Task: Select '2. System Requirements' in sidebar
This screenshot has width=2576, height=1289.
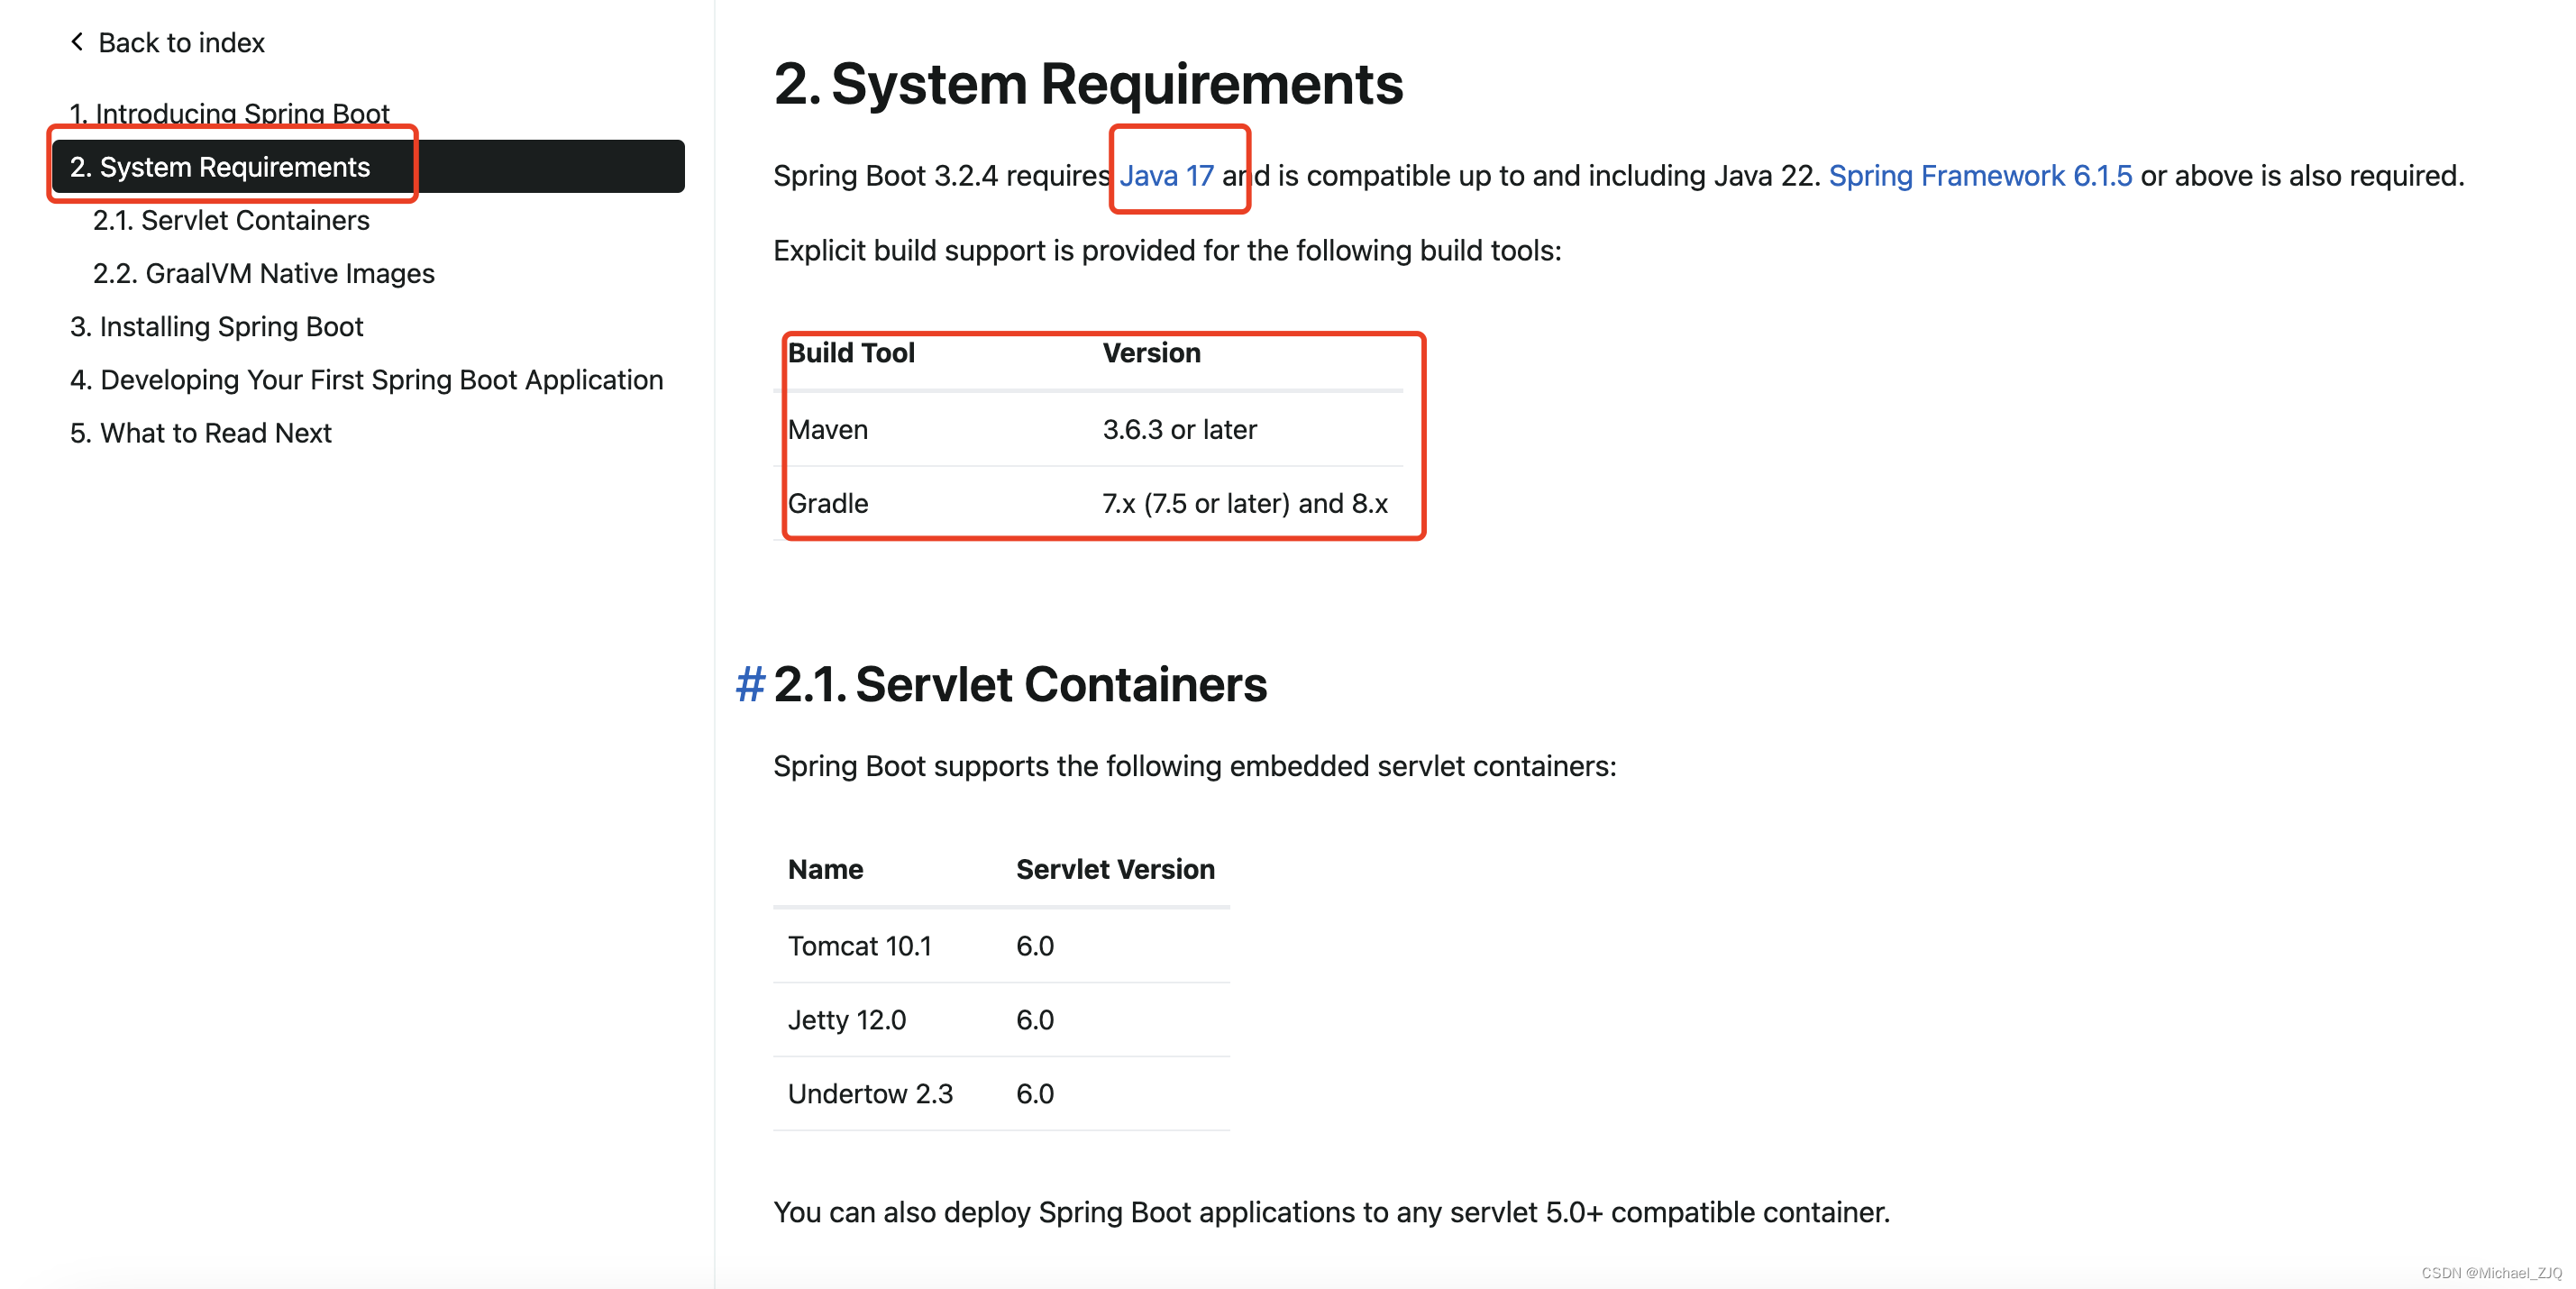Action: point(368,166)
